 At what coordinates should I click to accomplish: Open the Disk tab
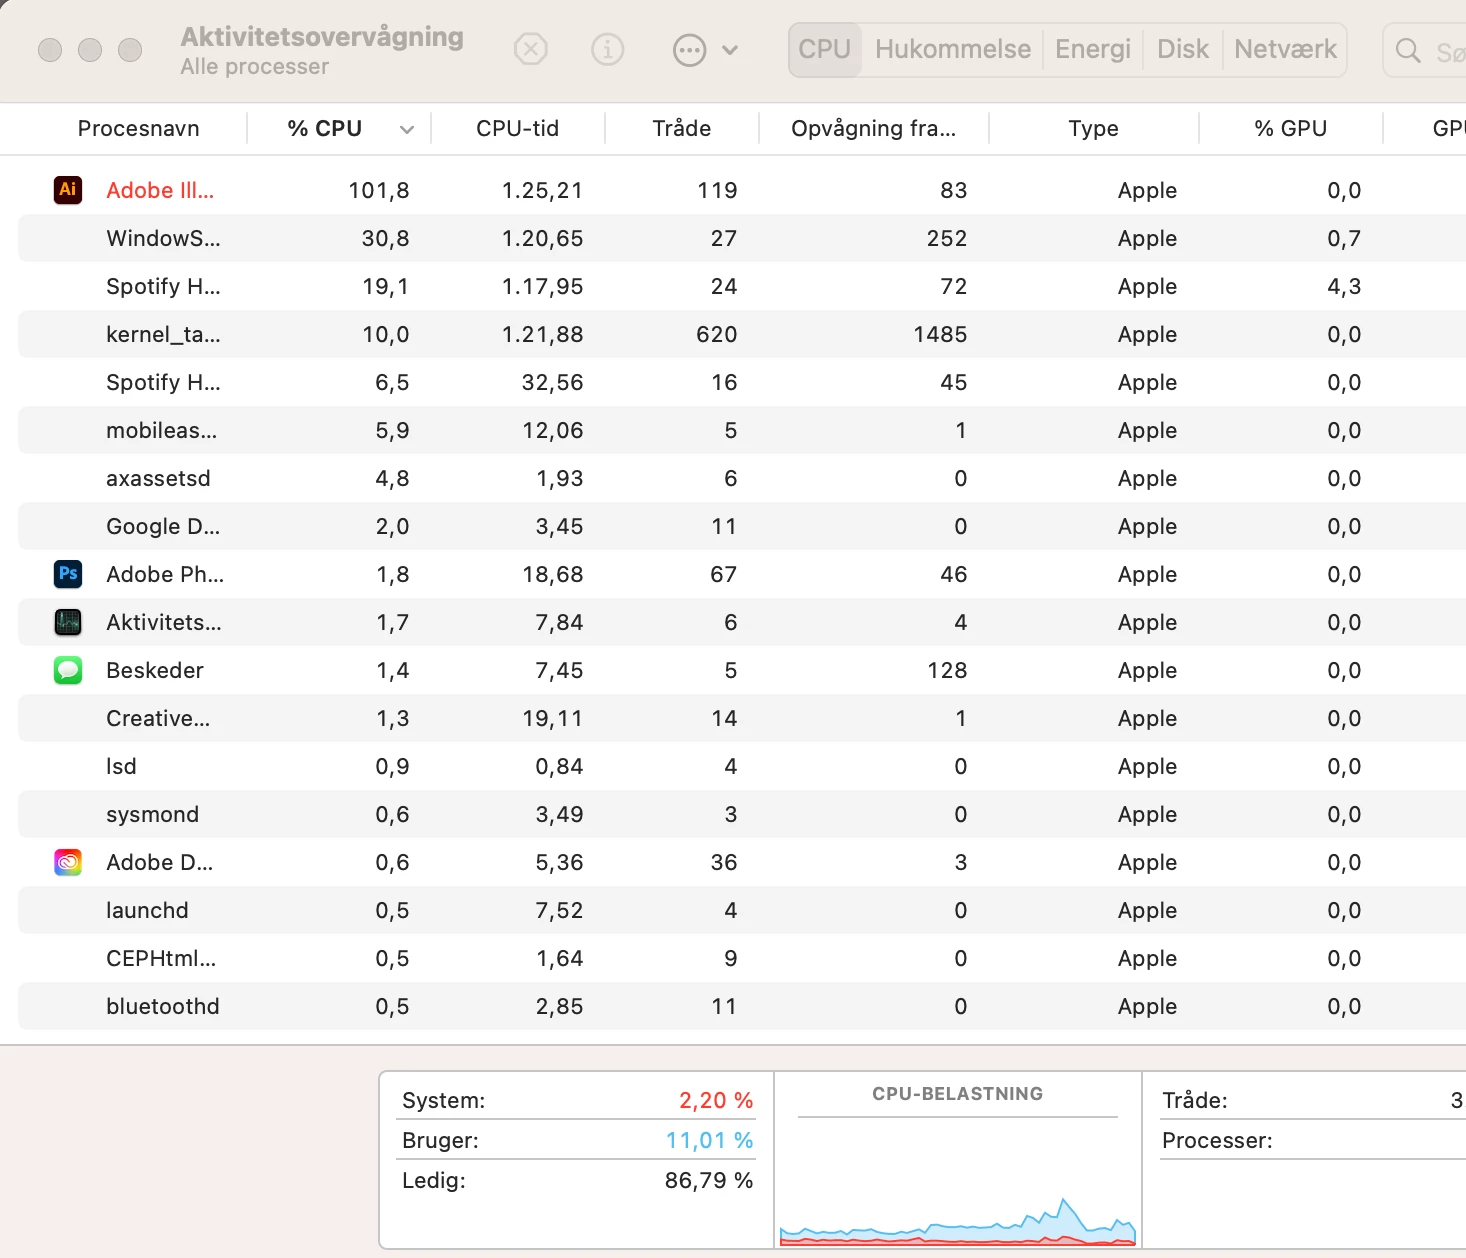tap(1183, 49)
